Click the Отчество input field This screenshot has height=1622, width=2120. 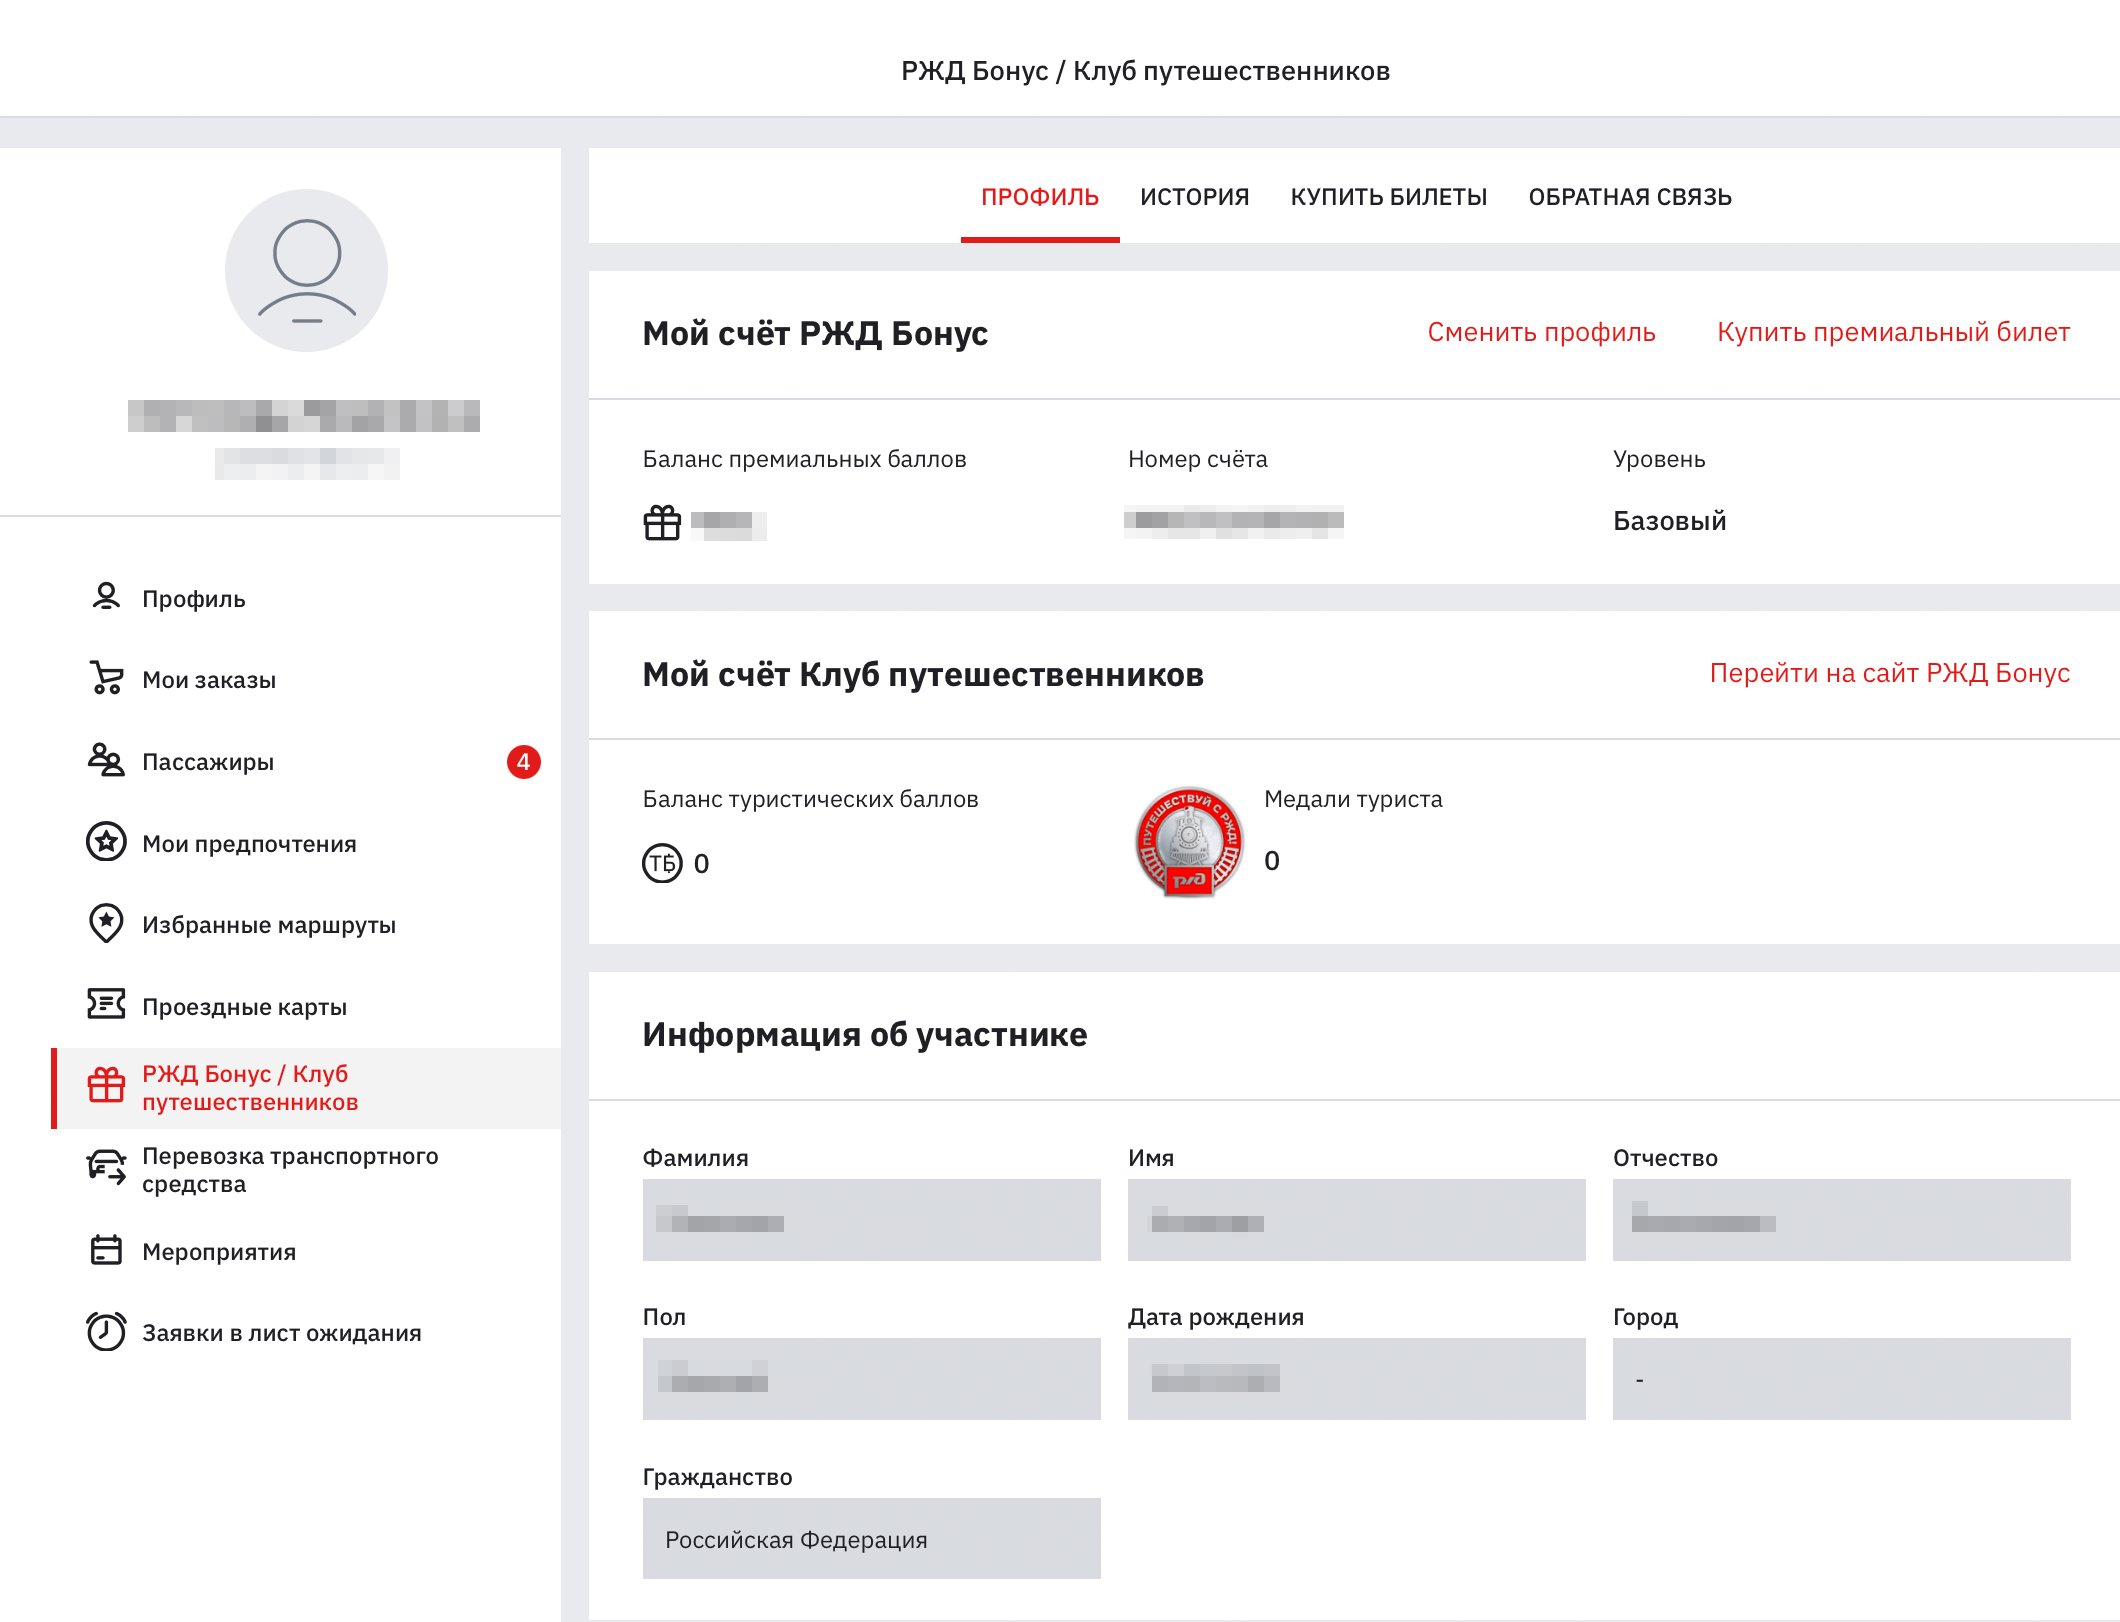click(1841, 1220)
